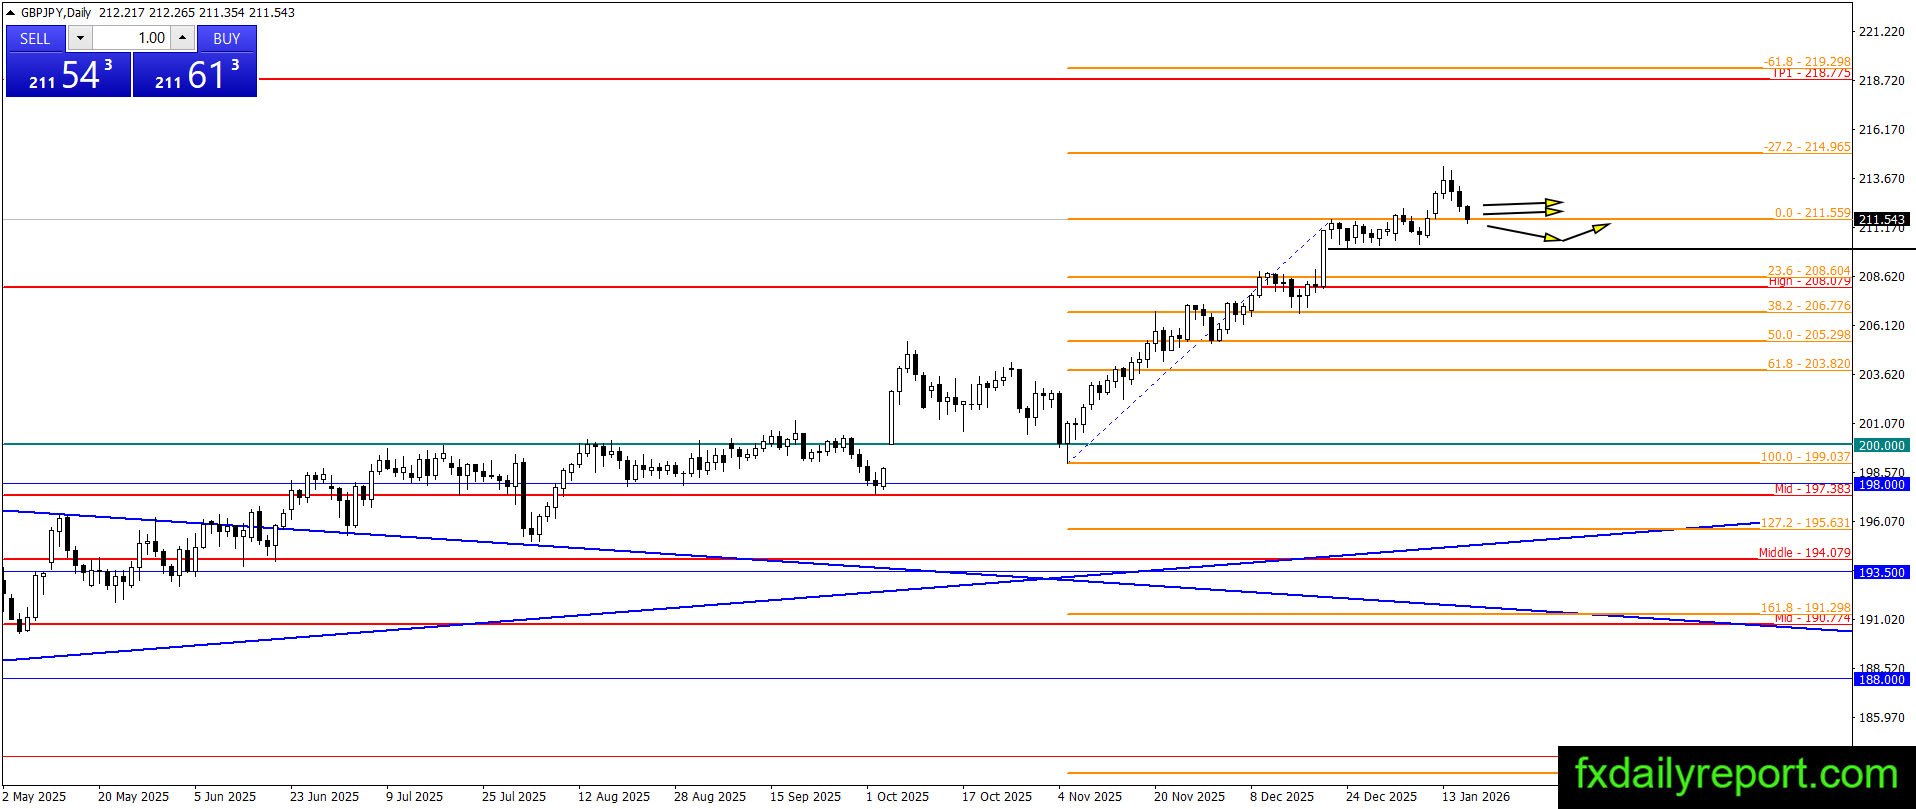The image size is (1916, 809).
Task: Open the fxdailyreport.com watermark link
Action: click(x=1736, y=775)
